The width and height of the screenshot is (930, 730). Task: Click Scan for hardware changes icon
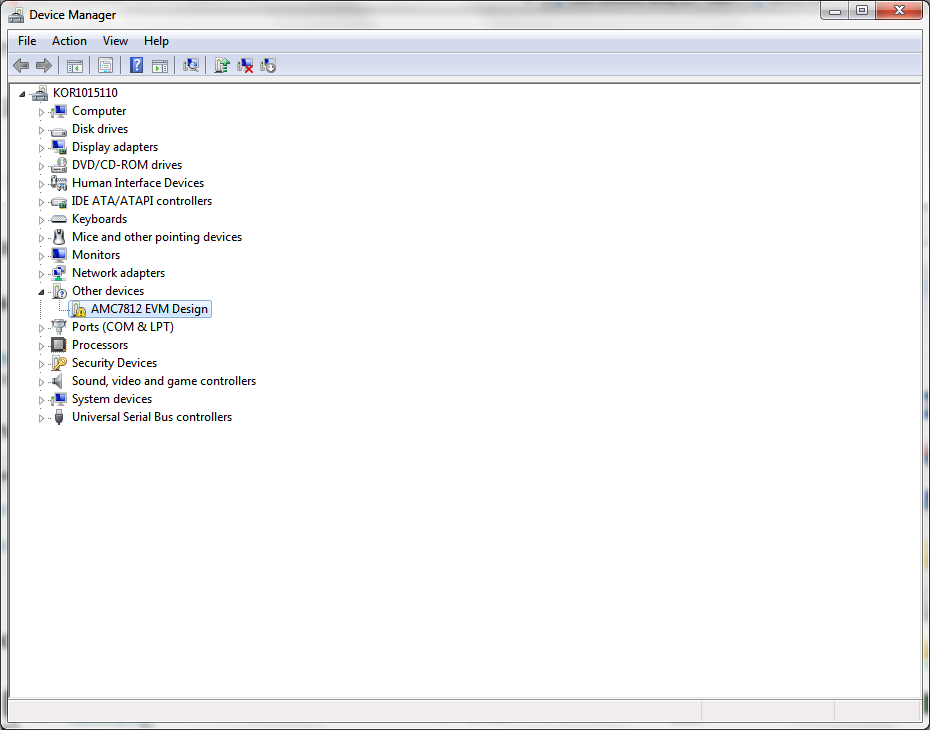coord(191,65)
